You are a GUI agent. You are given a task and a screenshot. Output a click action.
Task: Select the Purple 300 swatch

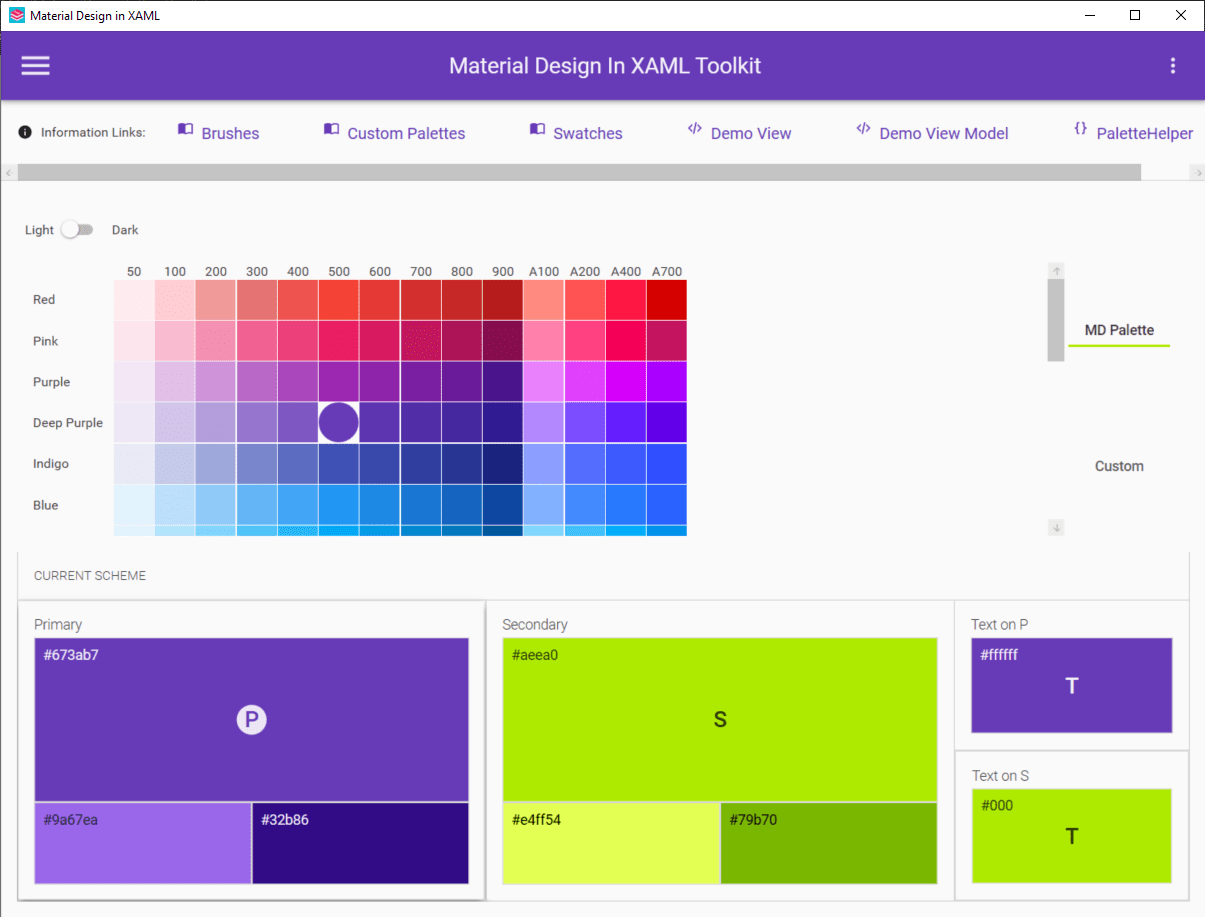click(257, 382)
